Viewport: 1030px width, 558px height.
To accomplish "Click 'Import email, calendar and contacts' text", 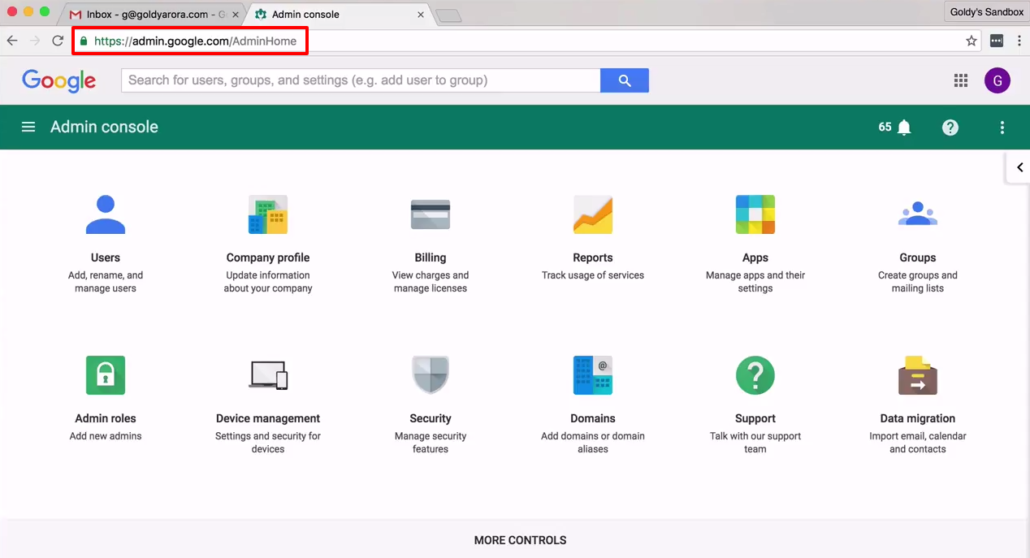I will click(918, 443).
